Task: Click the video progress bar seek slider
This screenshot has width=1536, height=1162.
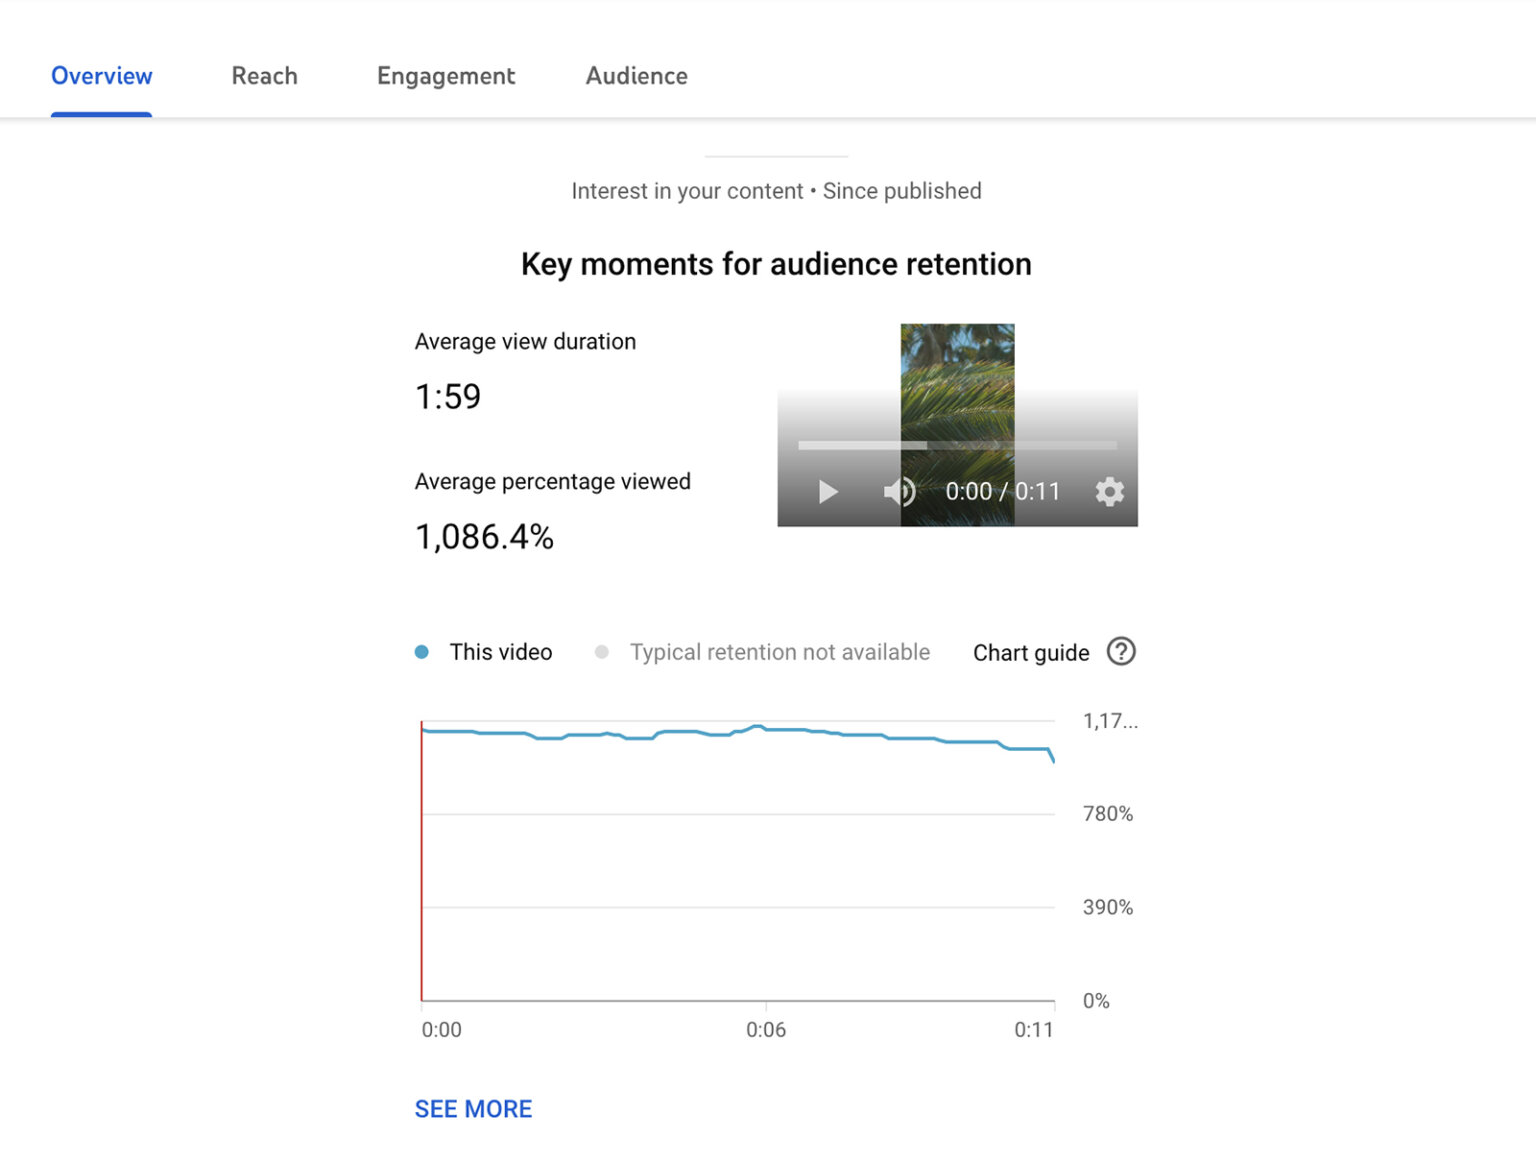Action: tap(957, 444)
